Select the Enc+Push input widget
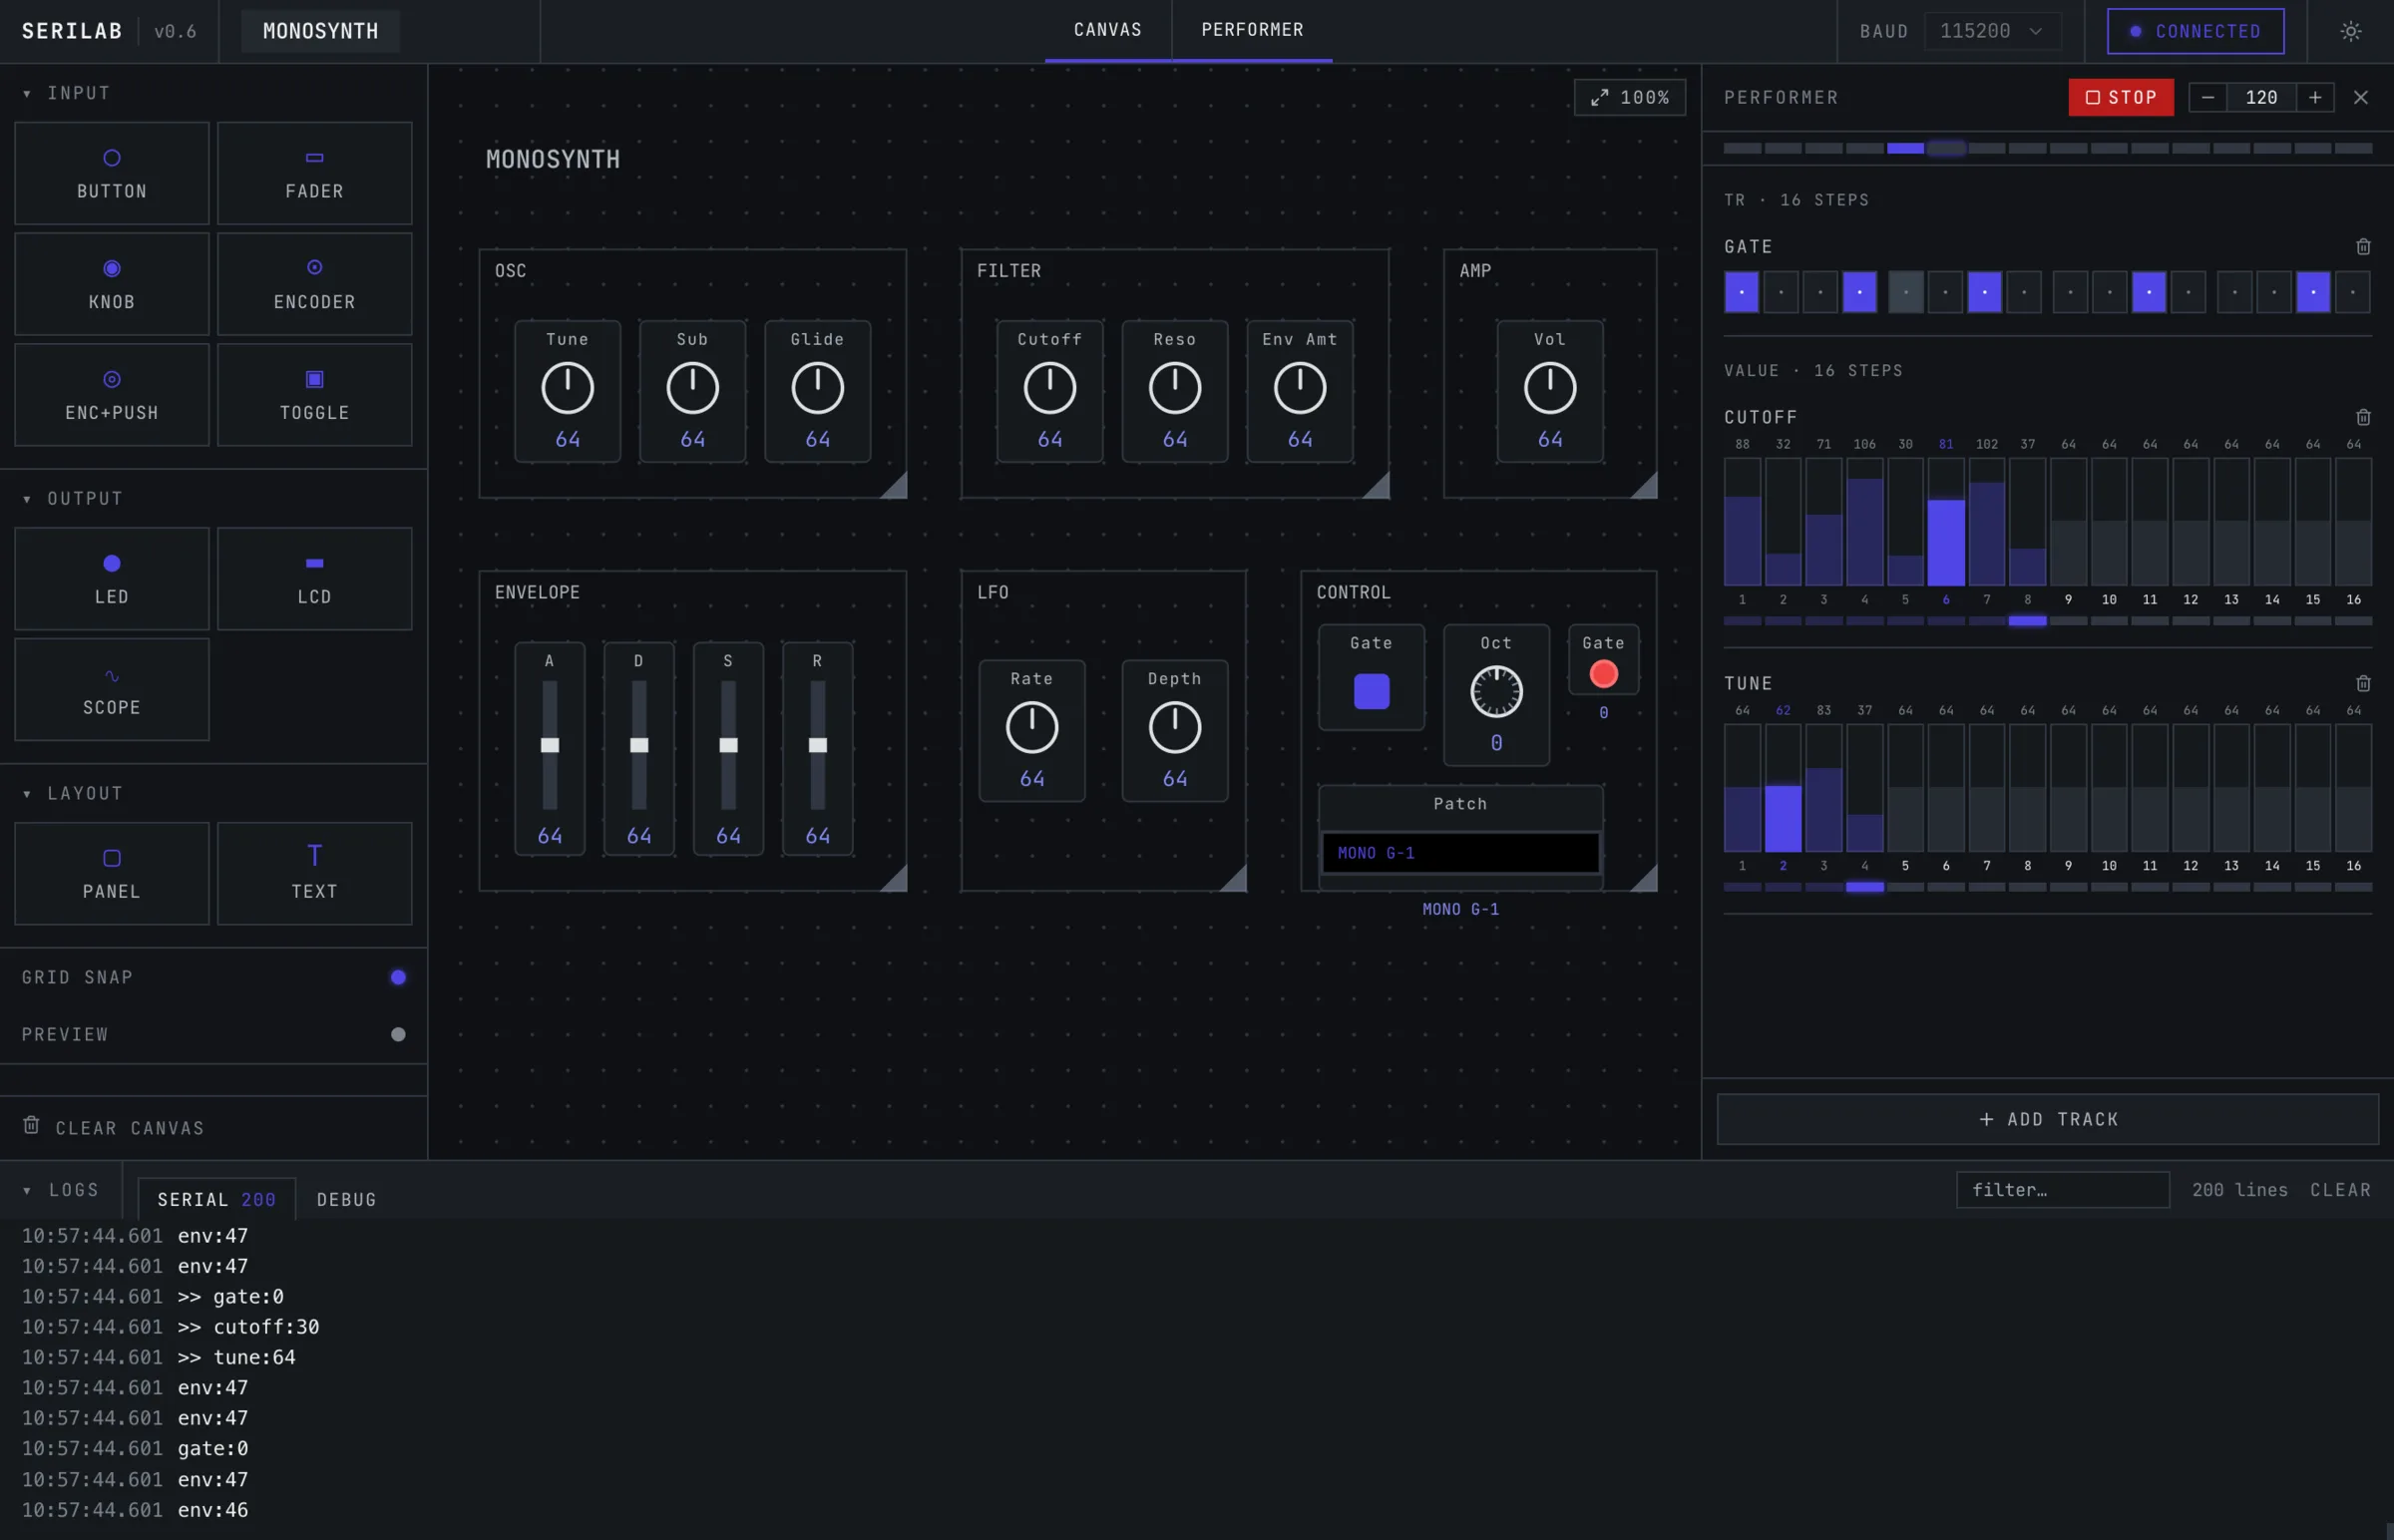Image resolution: width=2394 pixels, height=1540 pixels. tap(112, 395)
